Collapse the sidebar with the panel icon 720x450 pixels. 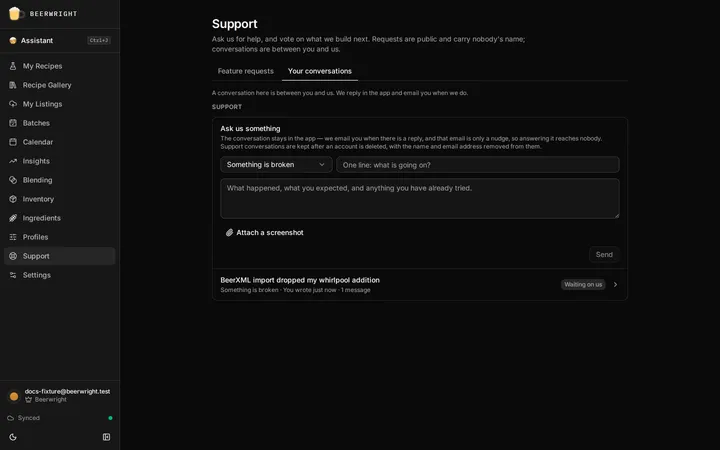pos(107,437)
